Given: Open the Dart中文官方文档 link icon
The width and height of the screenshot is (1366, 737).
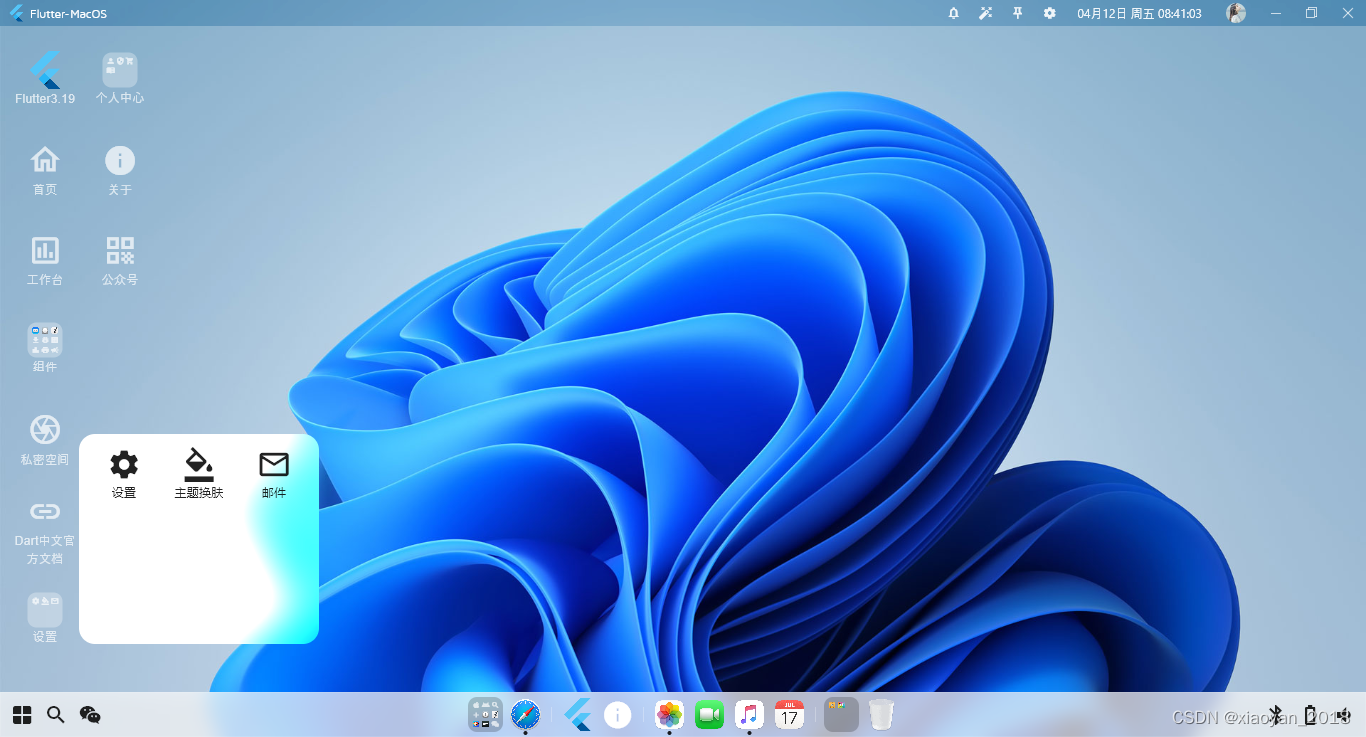Looking at the screenshot, I should pos(45,531).
